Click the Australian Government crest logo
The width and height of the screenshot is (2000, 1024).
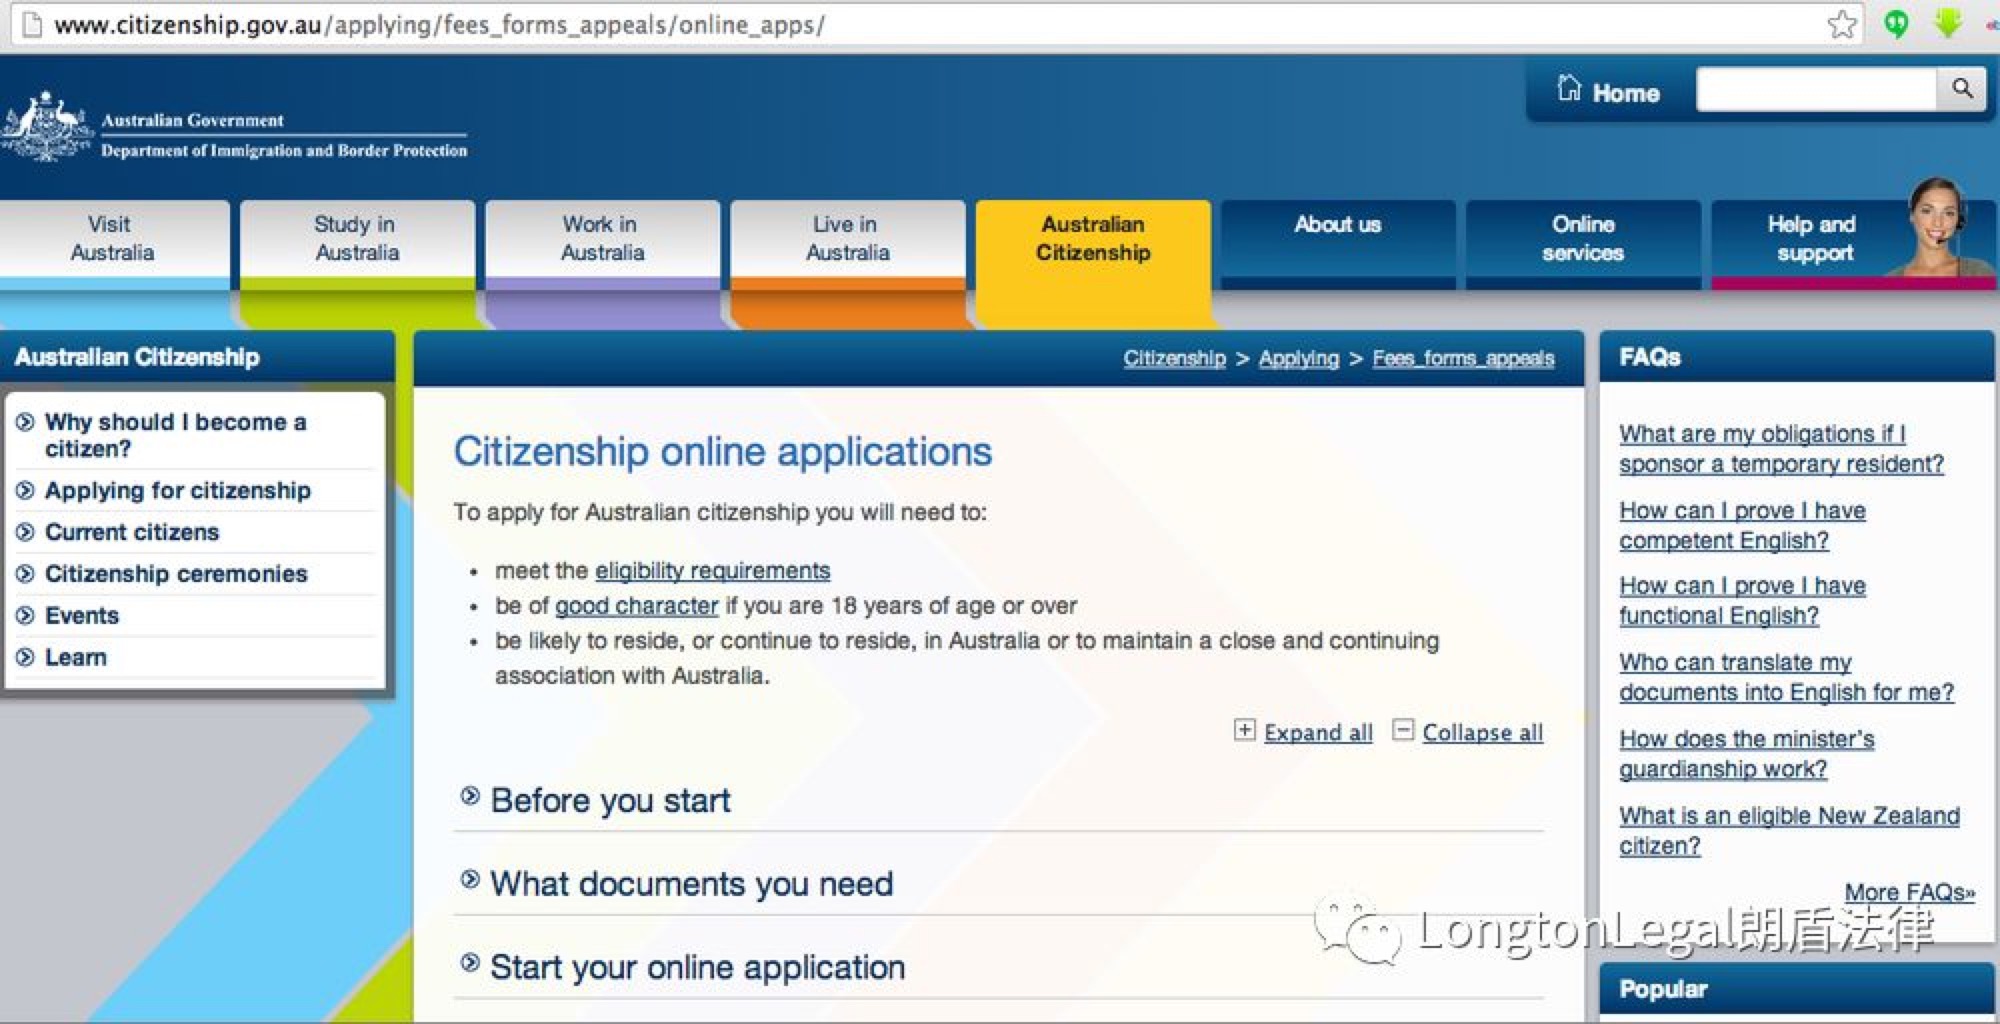47,127
